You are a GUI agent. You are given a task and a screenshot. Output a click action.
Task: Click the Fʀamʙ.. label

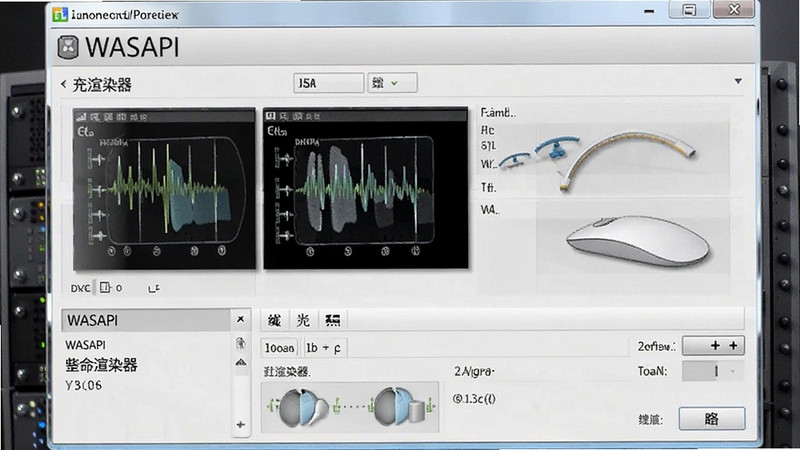tap(498, 113)
